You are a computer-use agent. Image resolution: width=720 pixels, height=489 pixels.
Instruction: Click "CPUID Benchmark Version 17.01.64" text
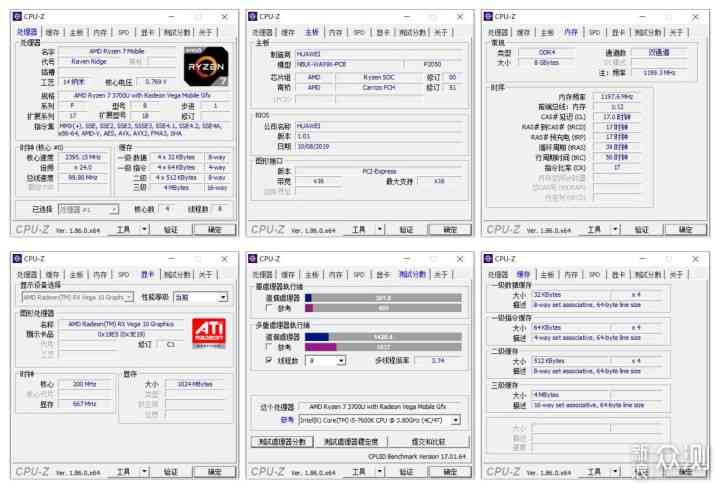417,456
